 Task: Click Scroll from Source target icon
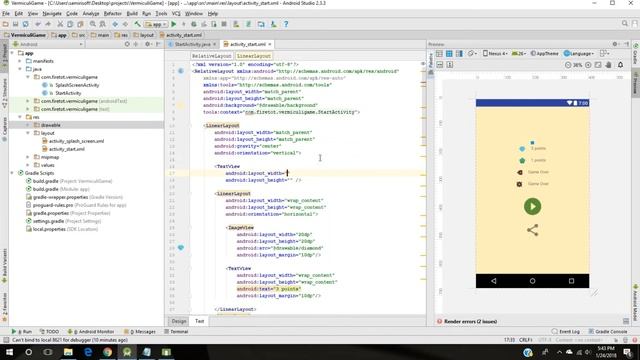(127, 44)
